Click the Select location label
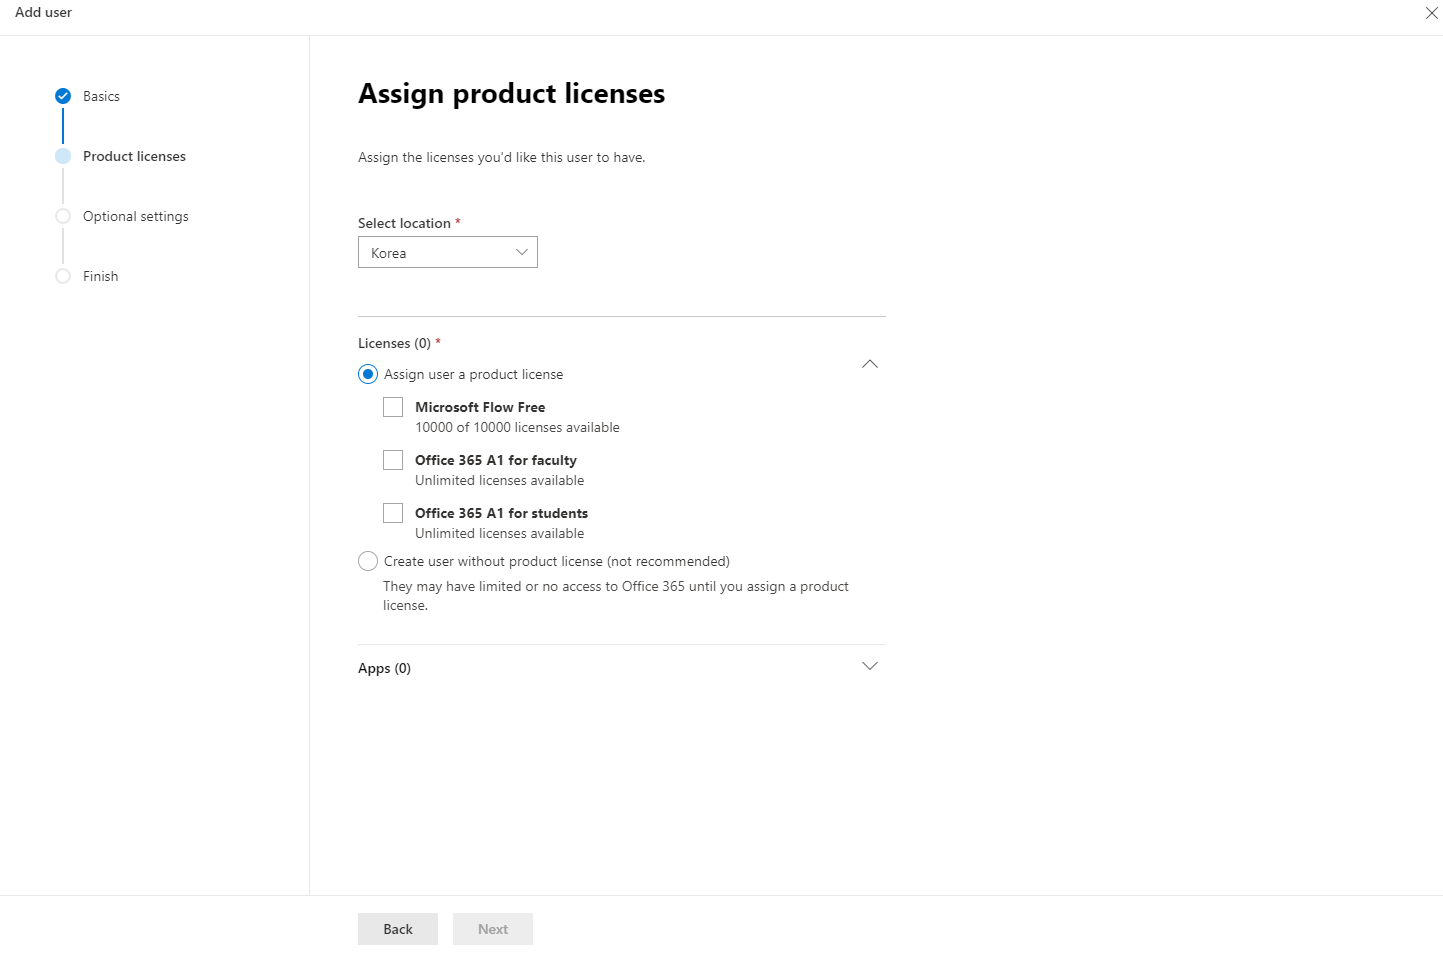 (404, 223)
